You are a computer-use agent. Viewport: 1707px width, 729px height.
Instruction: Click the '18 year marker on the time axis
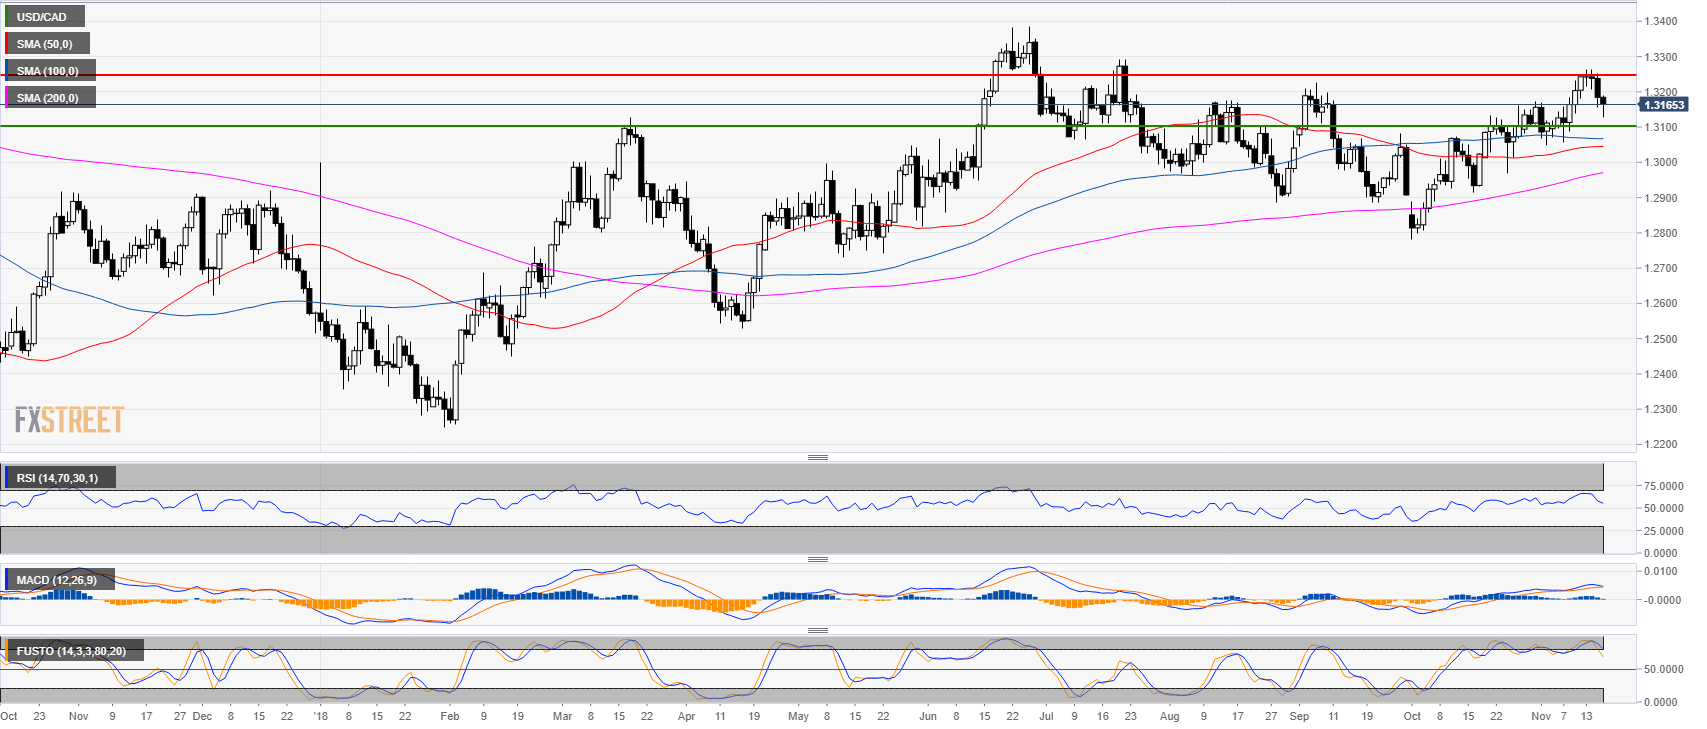(x=320, y=716)
